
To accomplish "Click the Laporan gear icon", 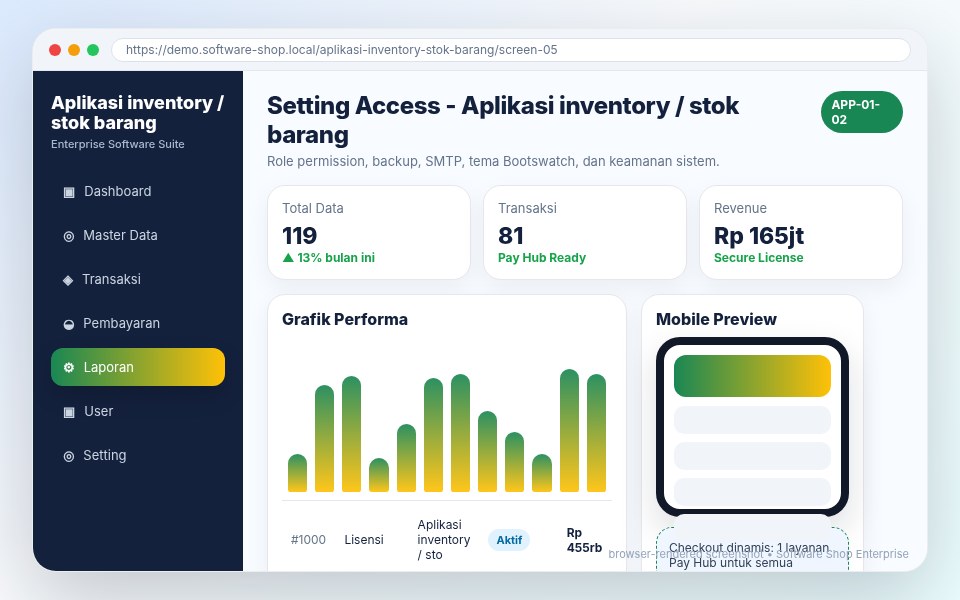I will coord(69,367).
